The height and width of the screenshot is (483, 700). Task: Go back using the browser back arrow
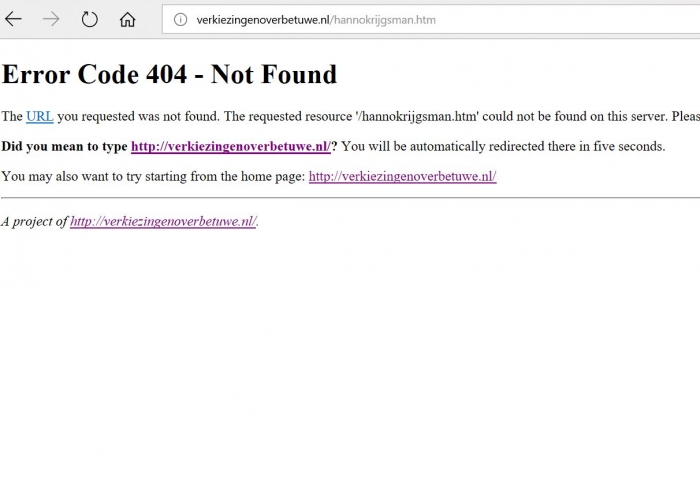[x=13, y=19]
